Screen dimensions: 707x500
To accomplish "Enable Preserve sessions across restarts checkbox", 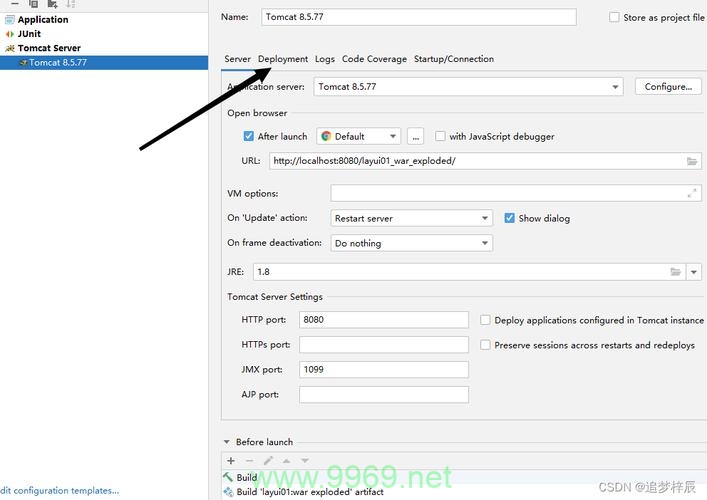I will pyautogui.click(x=485, y=345).
